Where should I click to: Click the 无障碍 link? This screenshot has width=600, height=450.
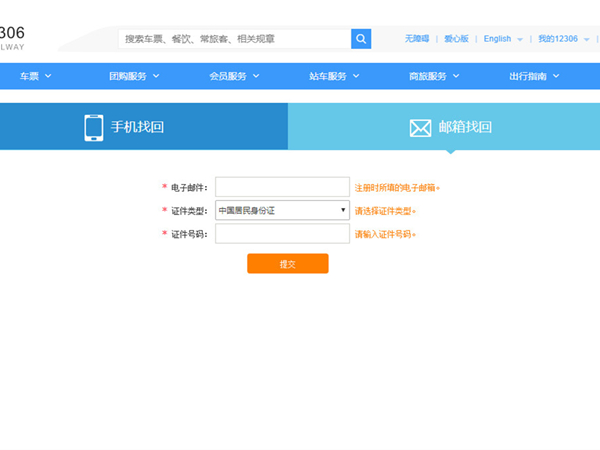[x=416, y=39]
